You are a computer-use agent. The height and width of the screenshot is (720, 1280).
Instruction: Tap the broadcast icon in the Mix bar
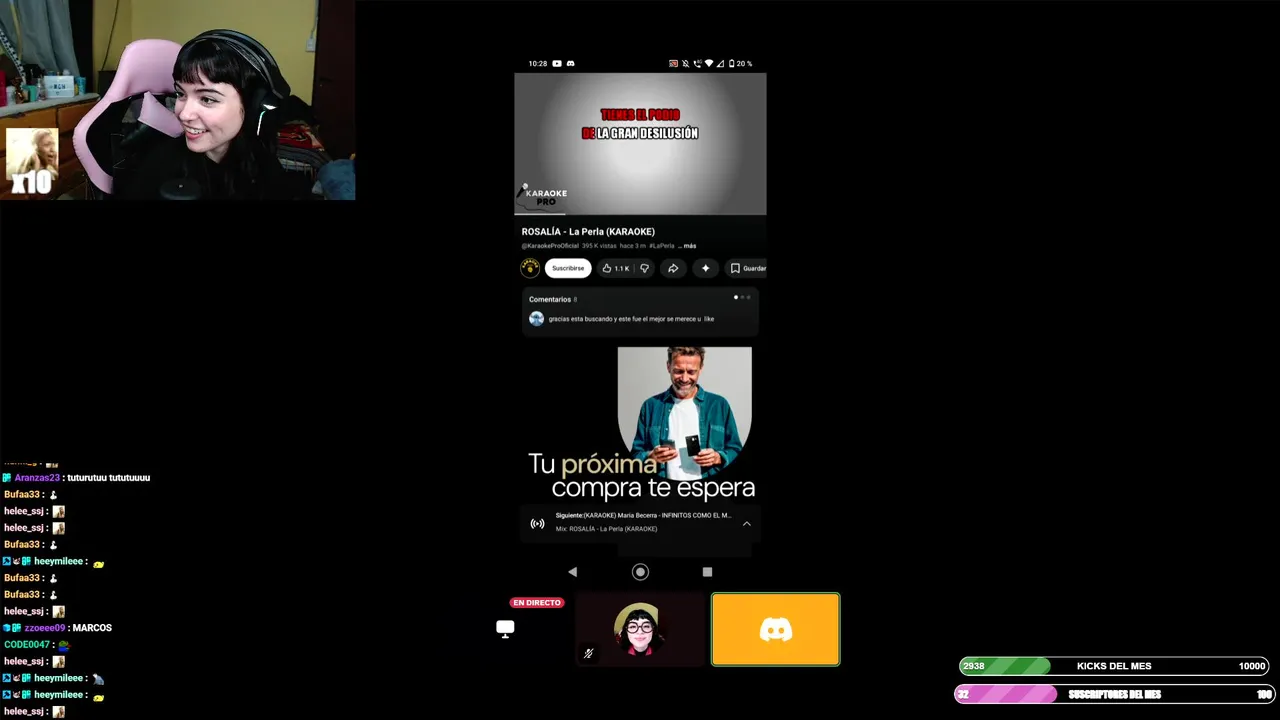pyautogui.click(x=538, y=523)
